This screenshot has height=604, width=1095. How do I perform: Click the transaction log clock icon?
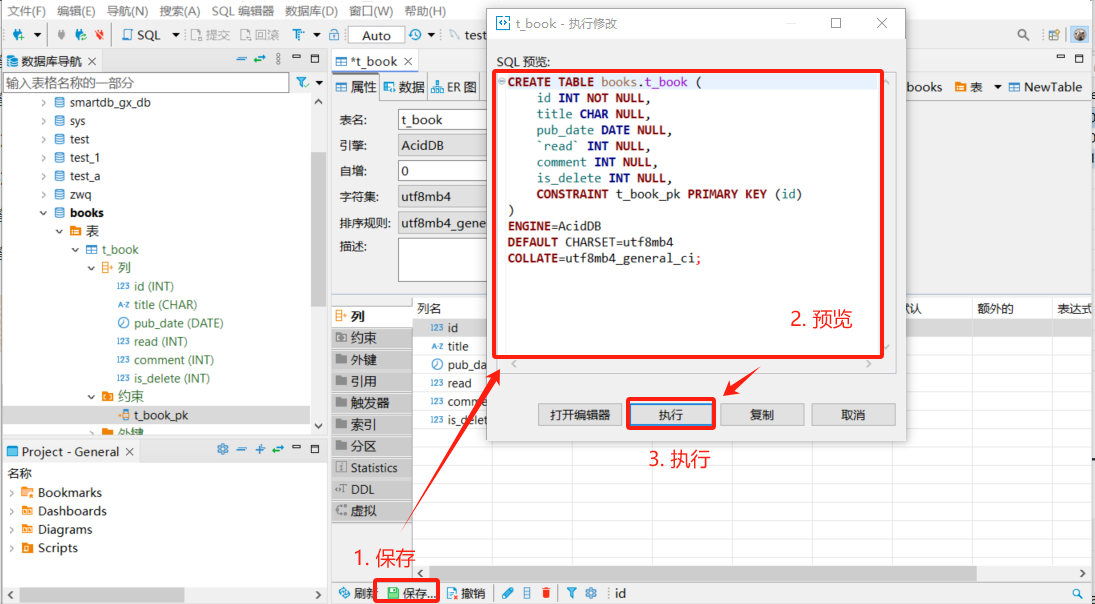(x=415, y=35)
